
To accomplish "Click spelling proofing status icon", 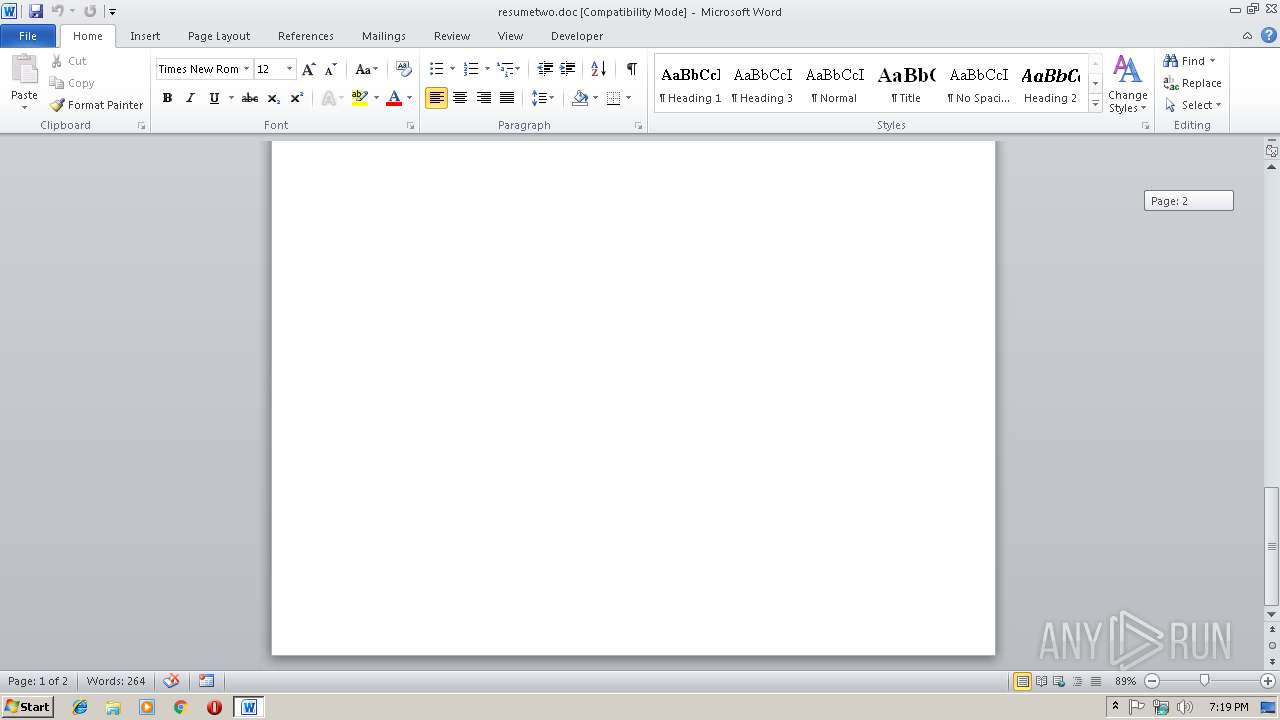I will [x=172, y=681].
